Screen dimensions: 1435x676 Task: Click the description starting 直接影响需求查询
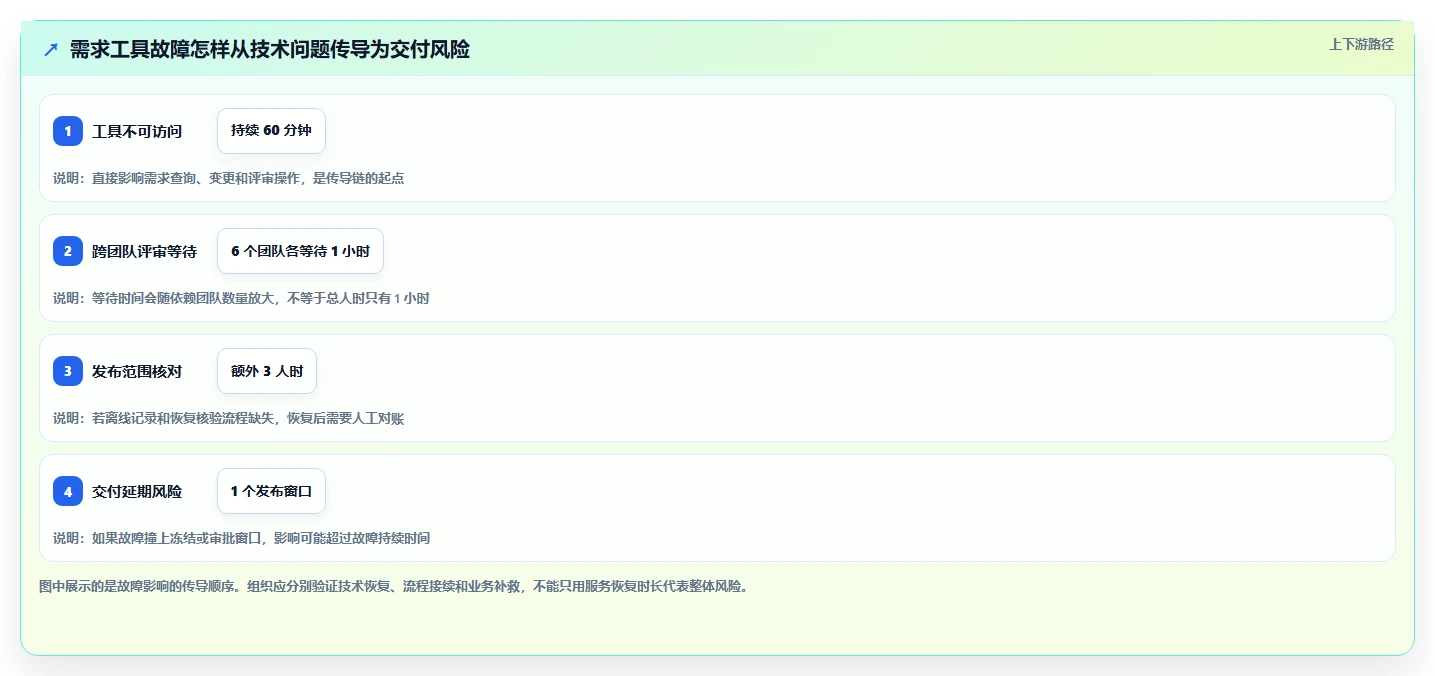click(228, 178)
